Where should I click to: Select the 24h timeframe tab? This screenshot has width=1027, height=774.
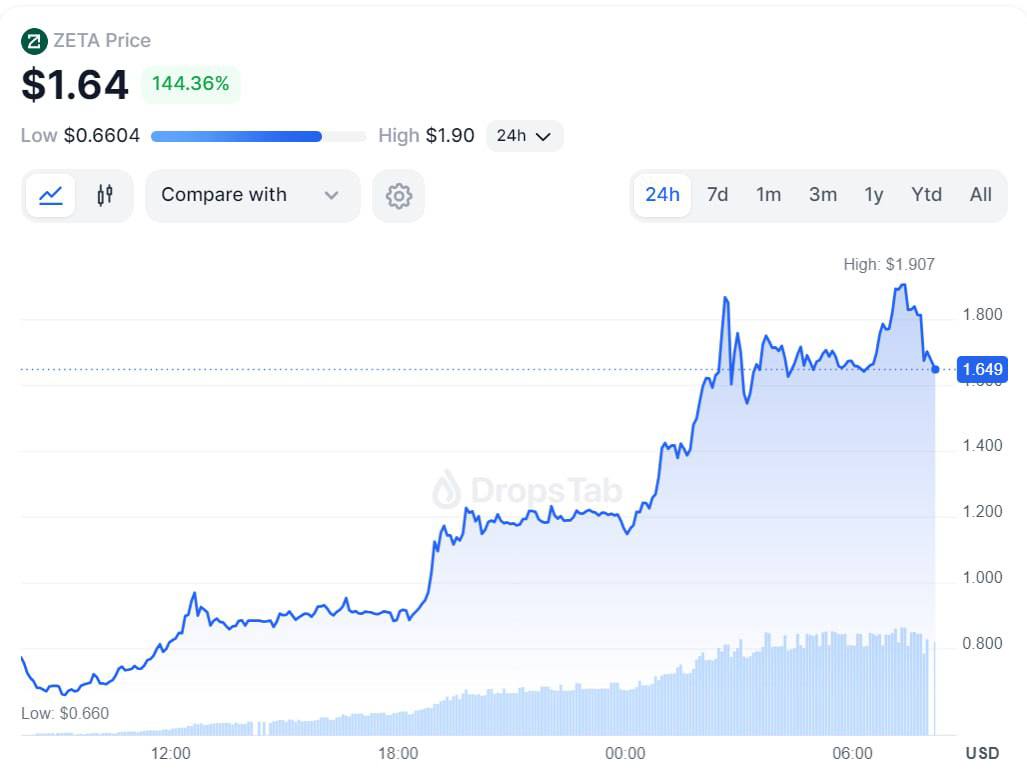[x=662, y=195]
